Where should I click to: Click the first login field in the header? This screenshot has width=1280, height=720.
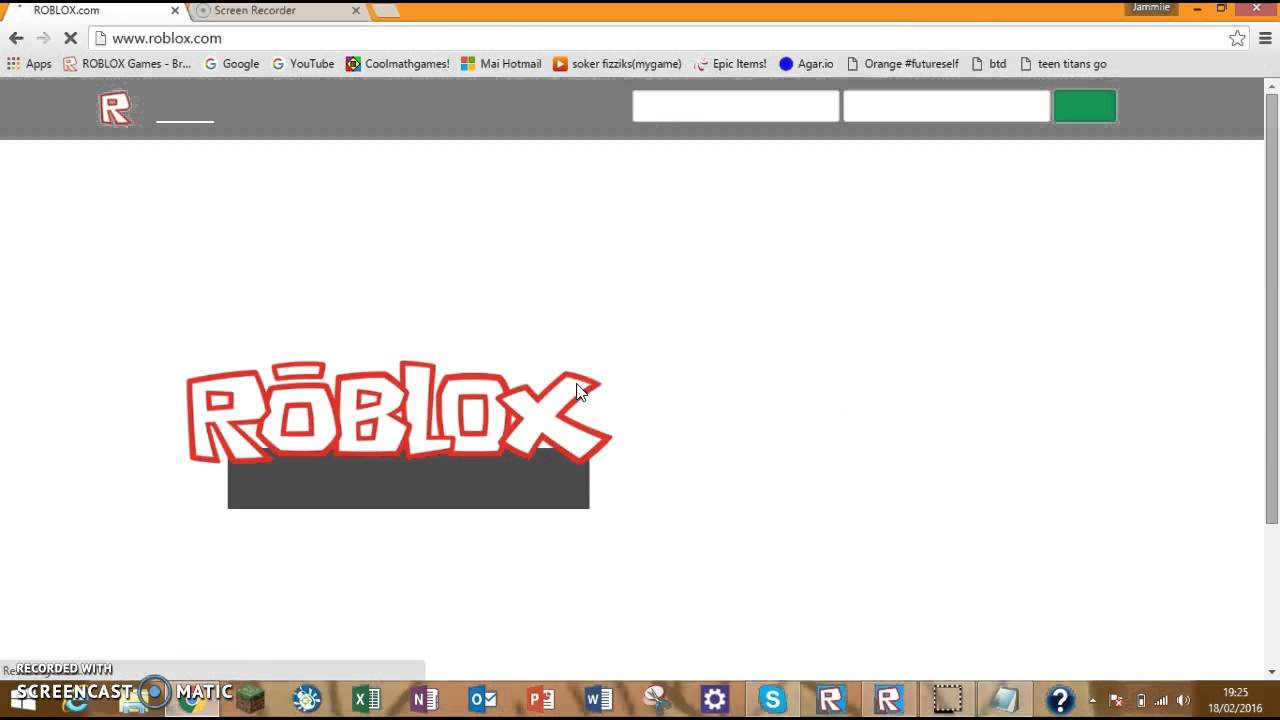pos(736,106)
